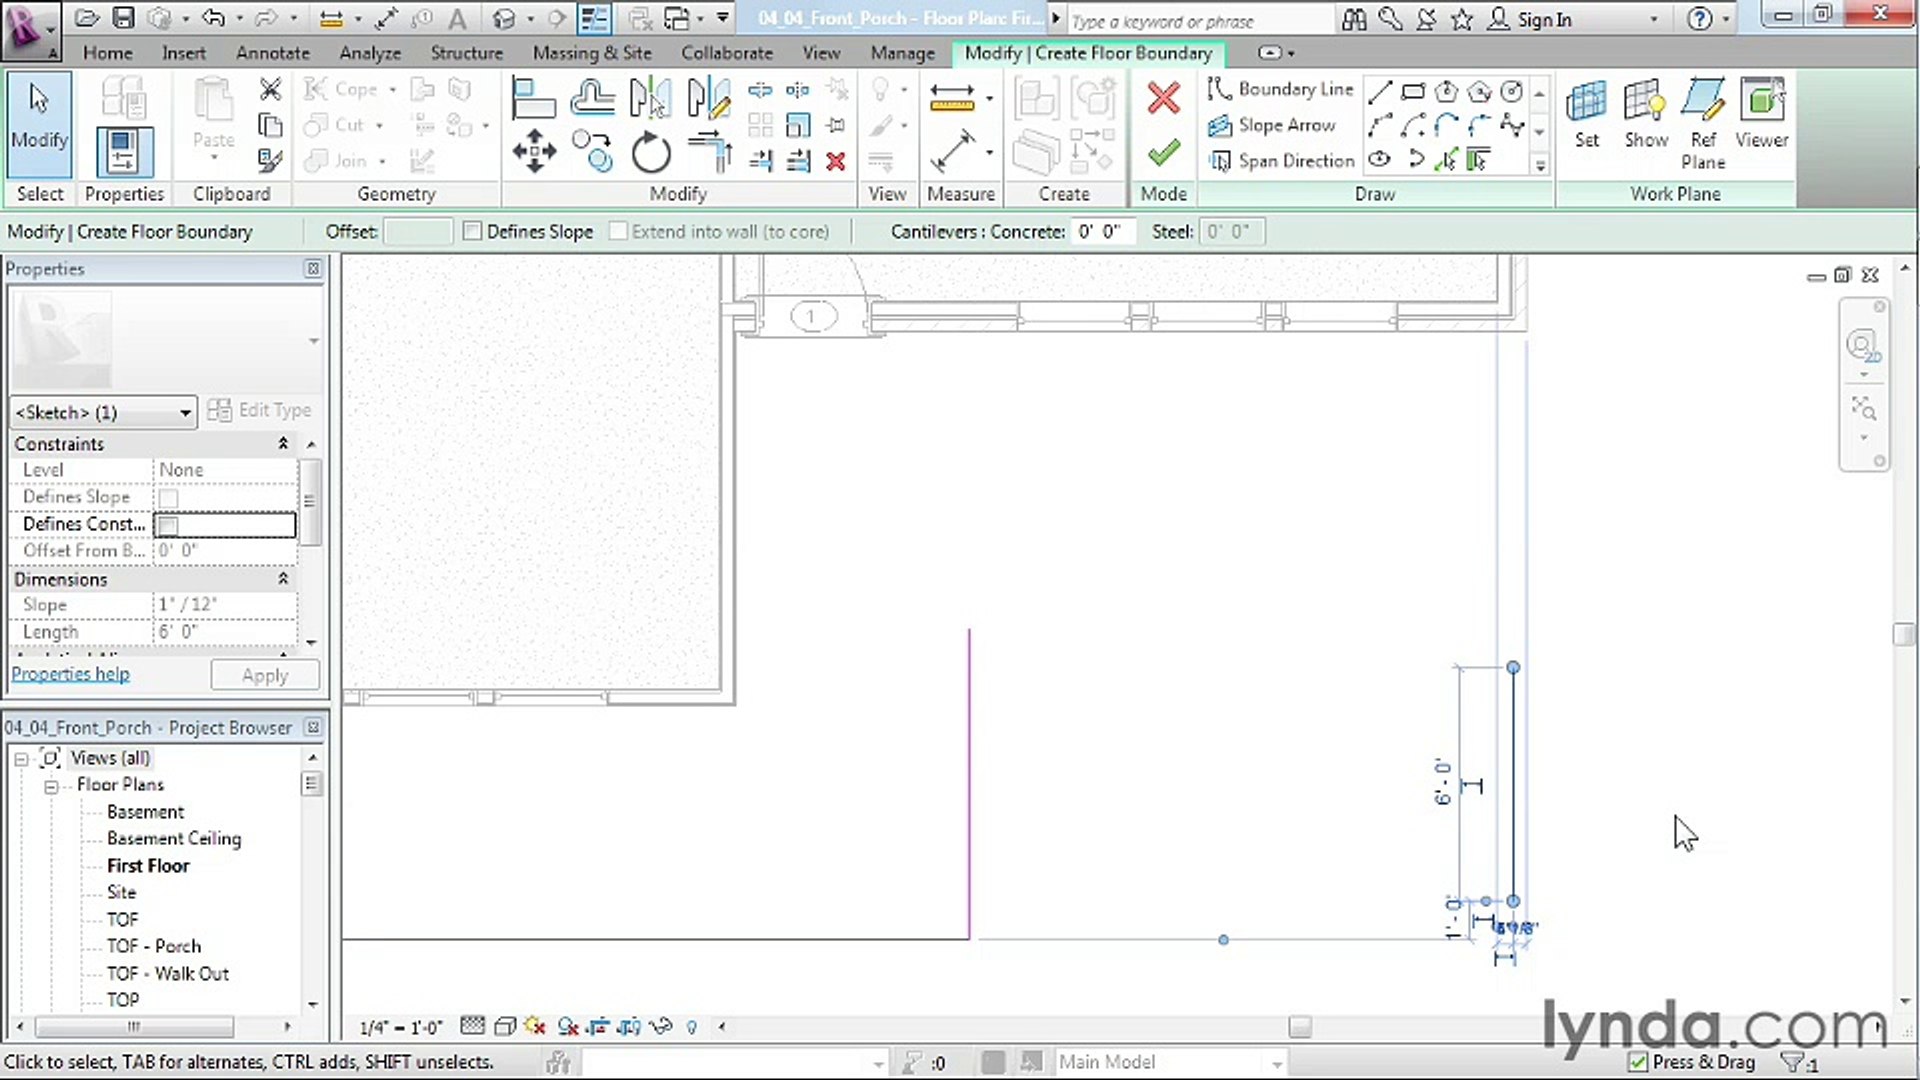The image size is (1920, 1080).
Task: Switch to the Structure ribbon tab
Action: pos(466,53)
